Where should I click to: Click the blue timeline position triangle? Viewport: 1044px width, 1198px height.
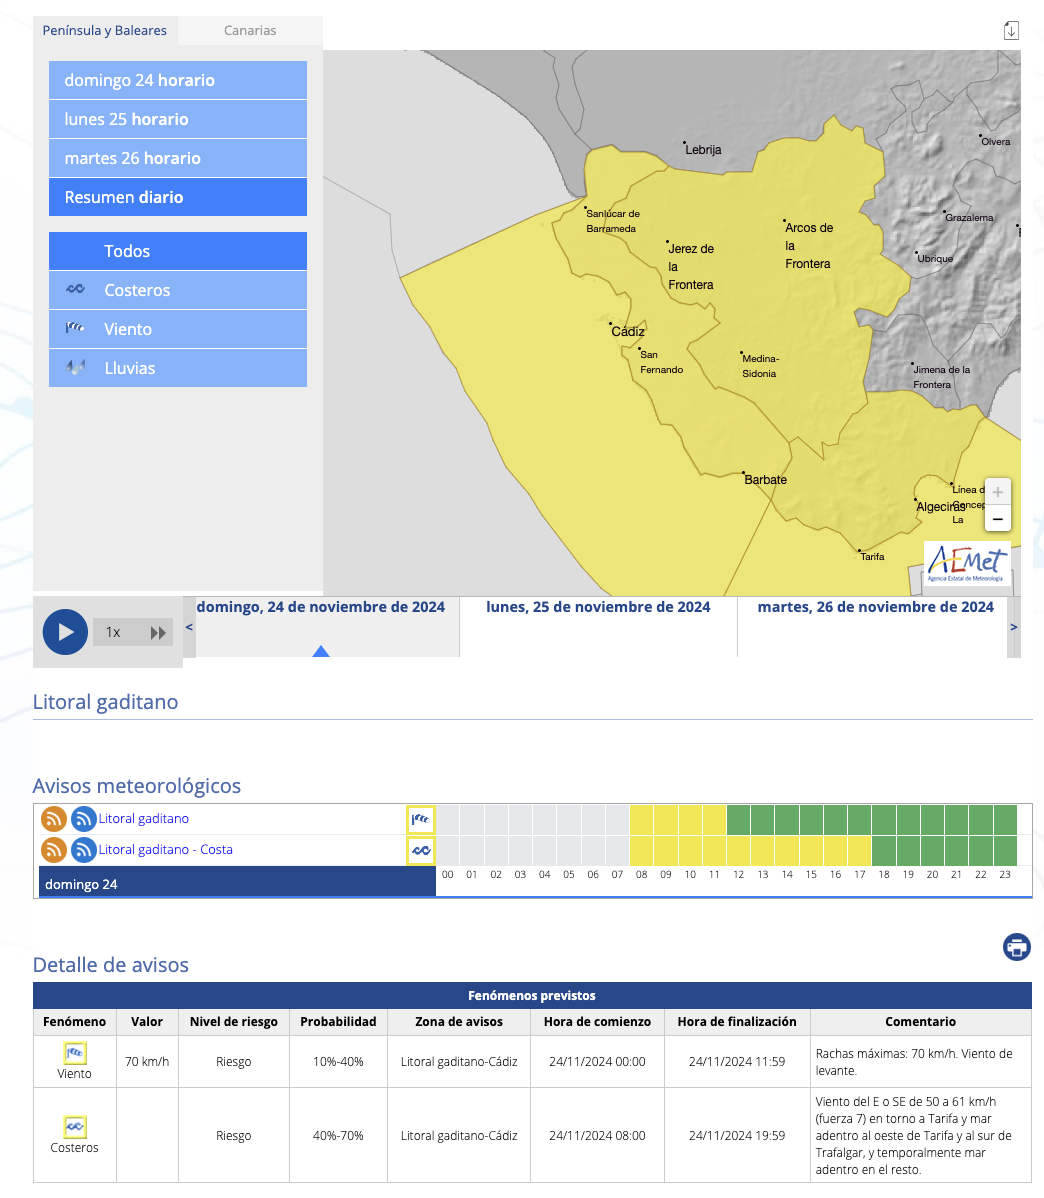(321, 651)
